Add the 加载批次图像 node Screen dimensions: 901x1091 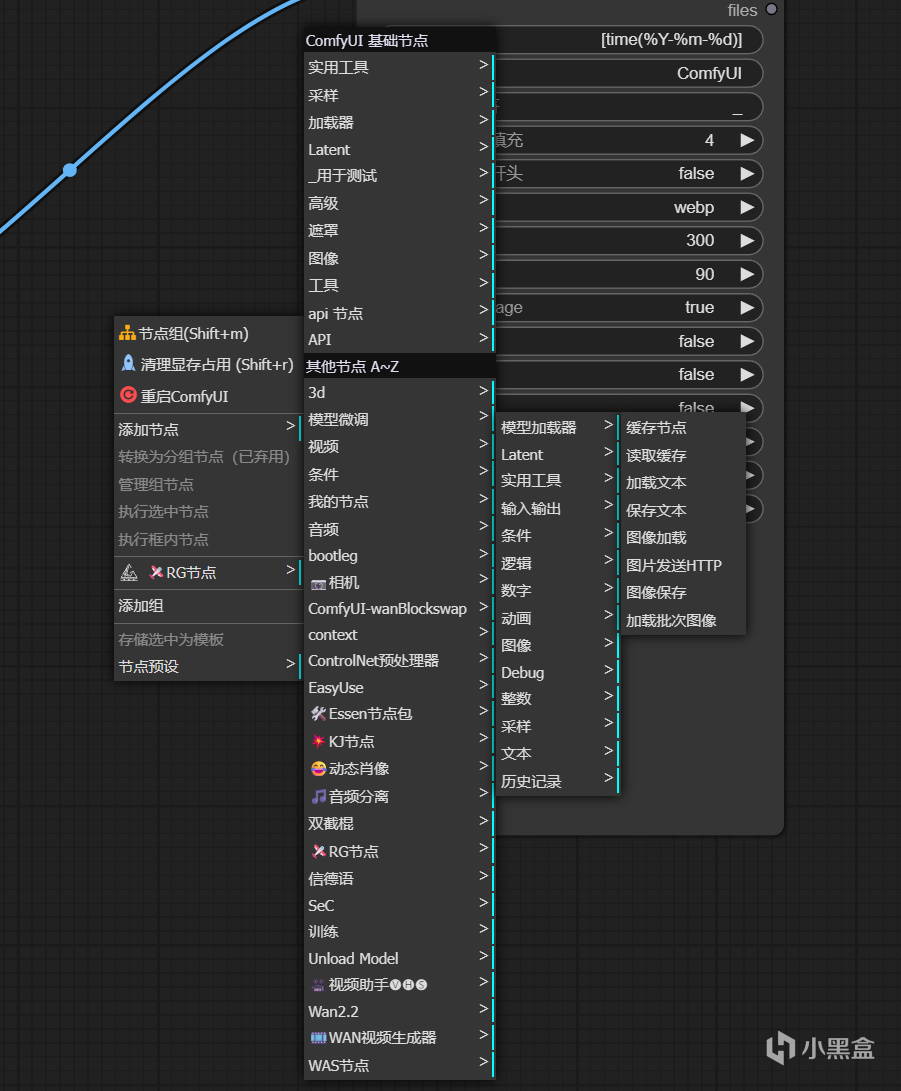[x=683, y=620]
